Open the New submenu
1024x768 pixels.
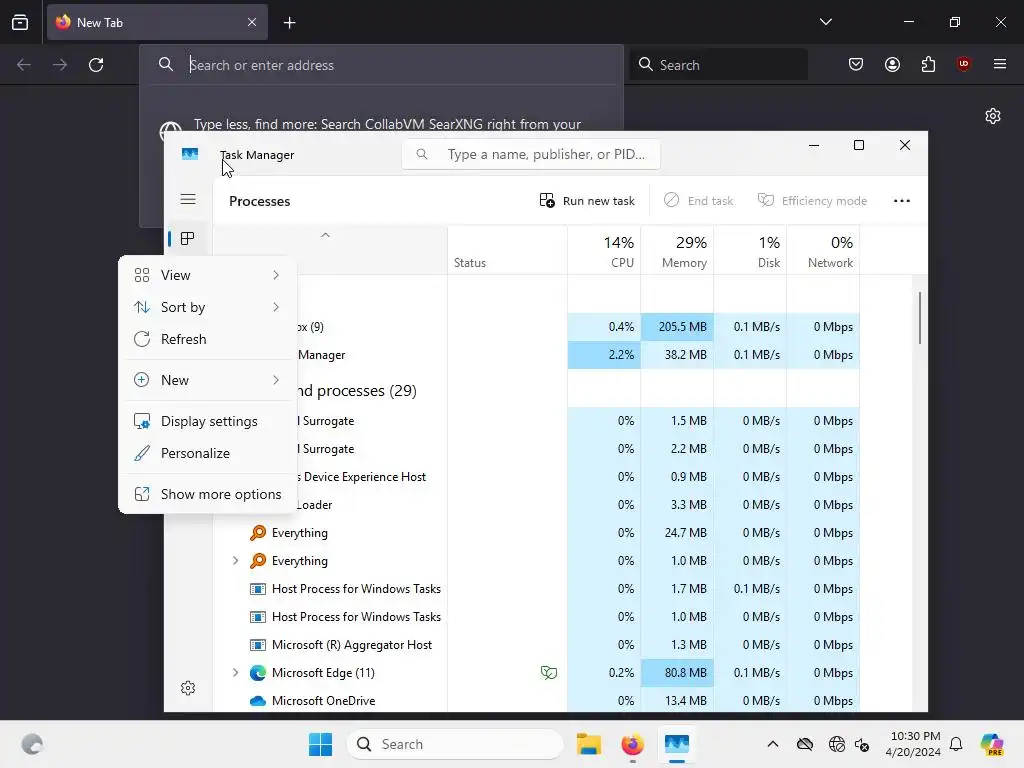tap(207, 380)
